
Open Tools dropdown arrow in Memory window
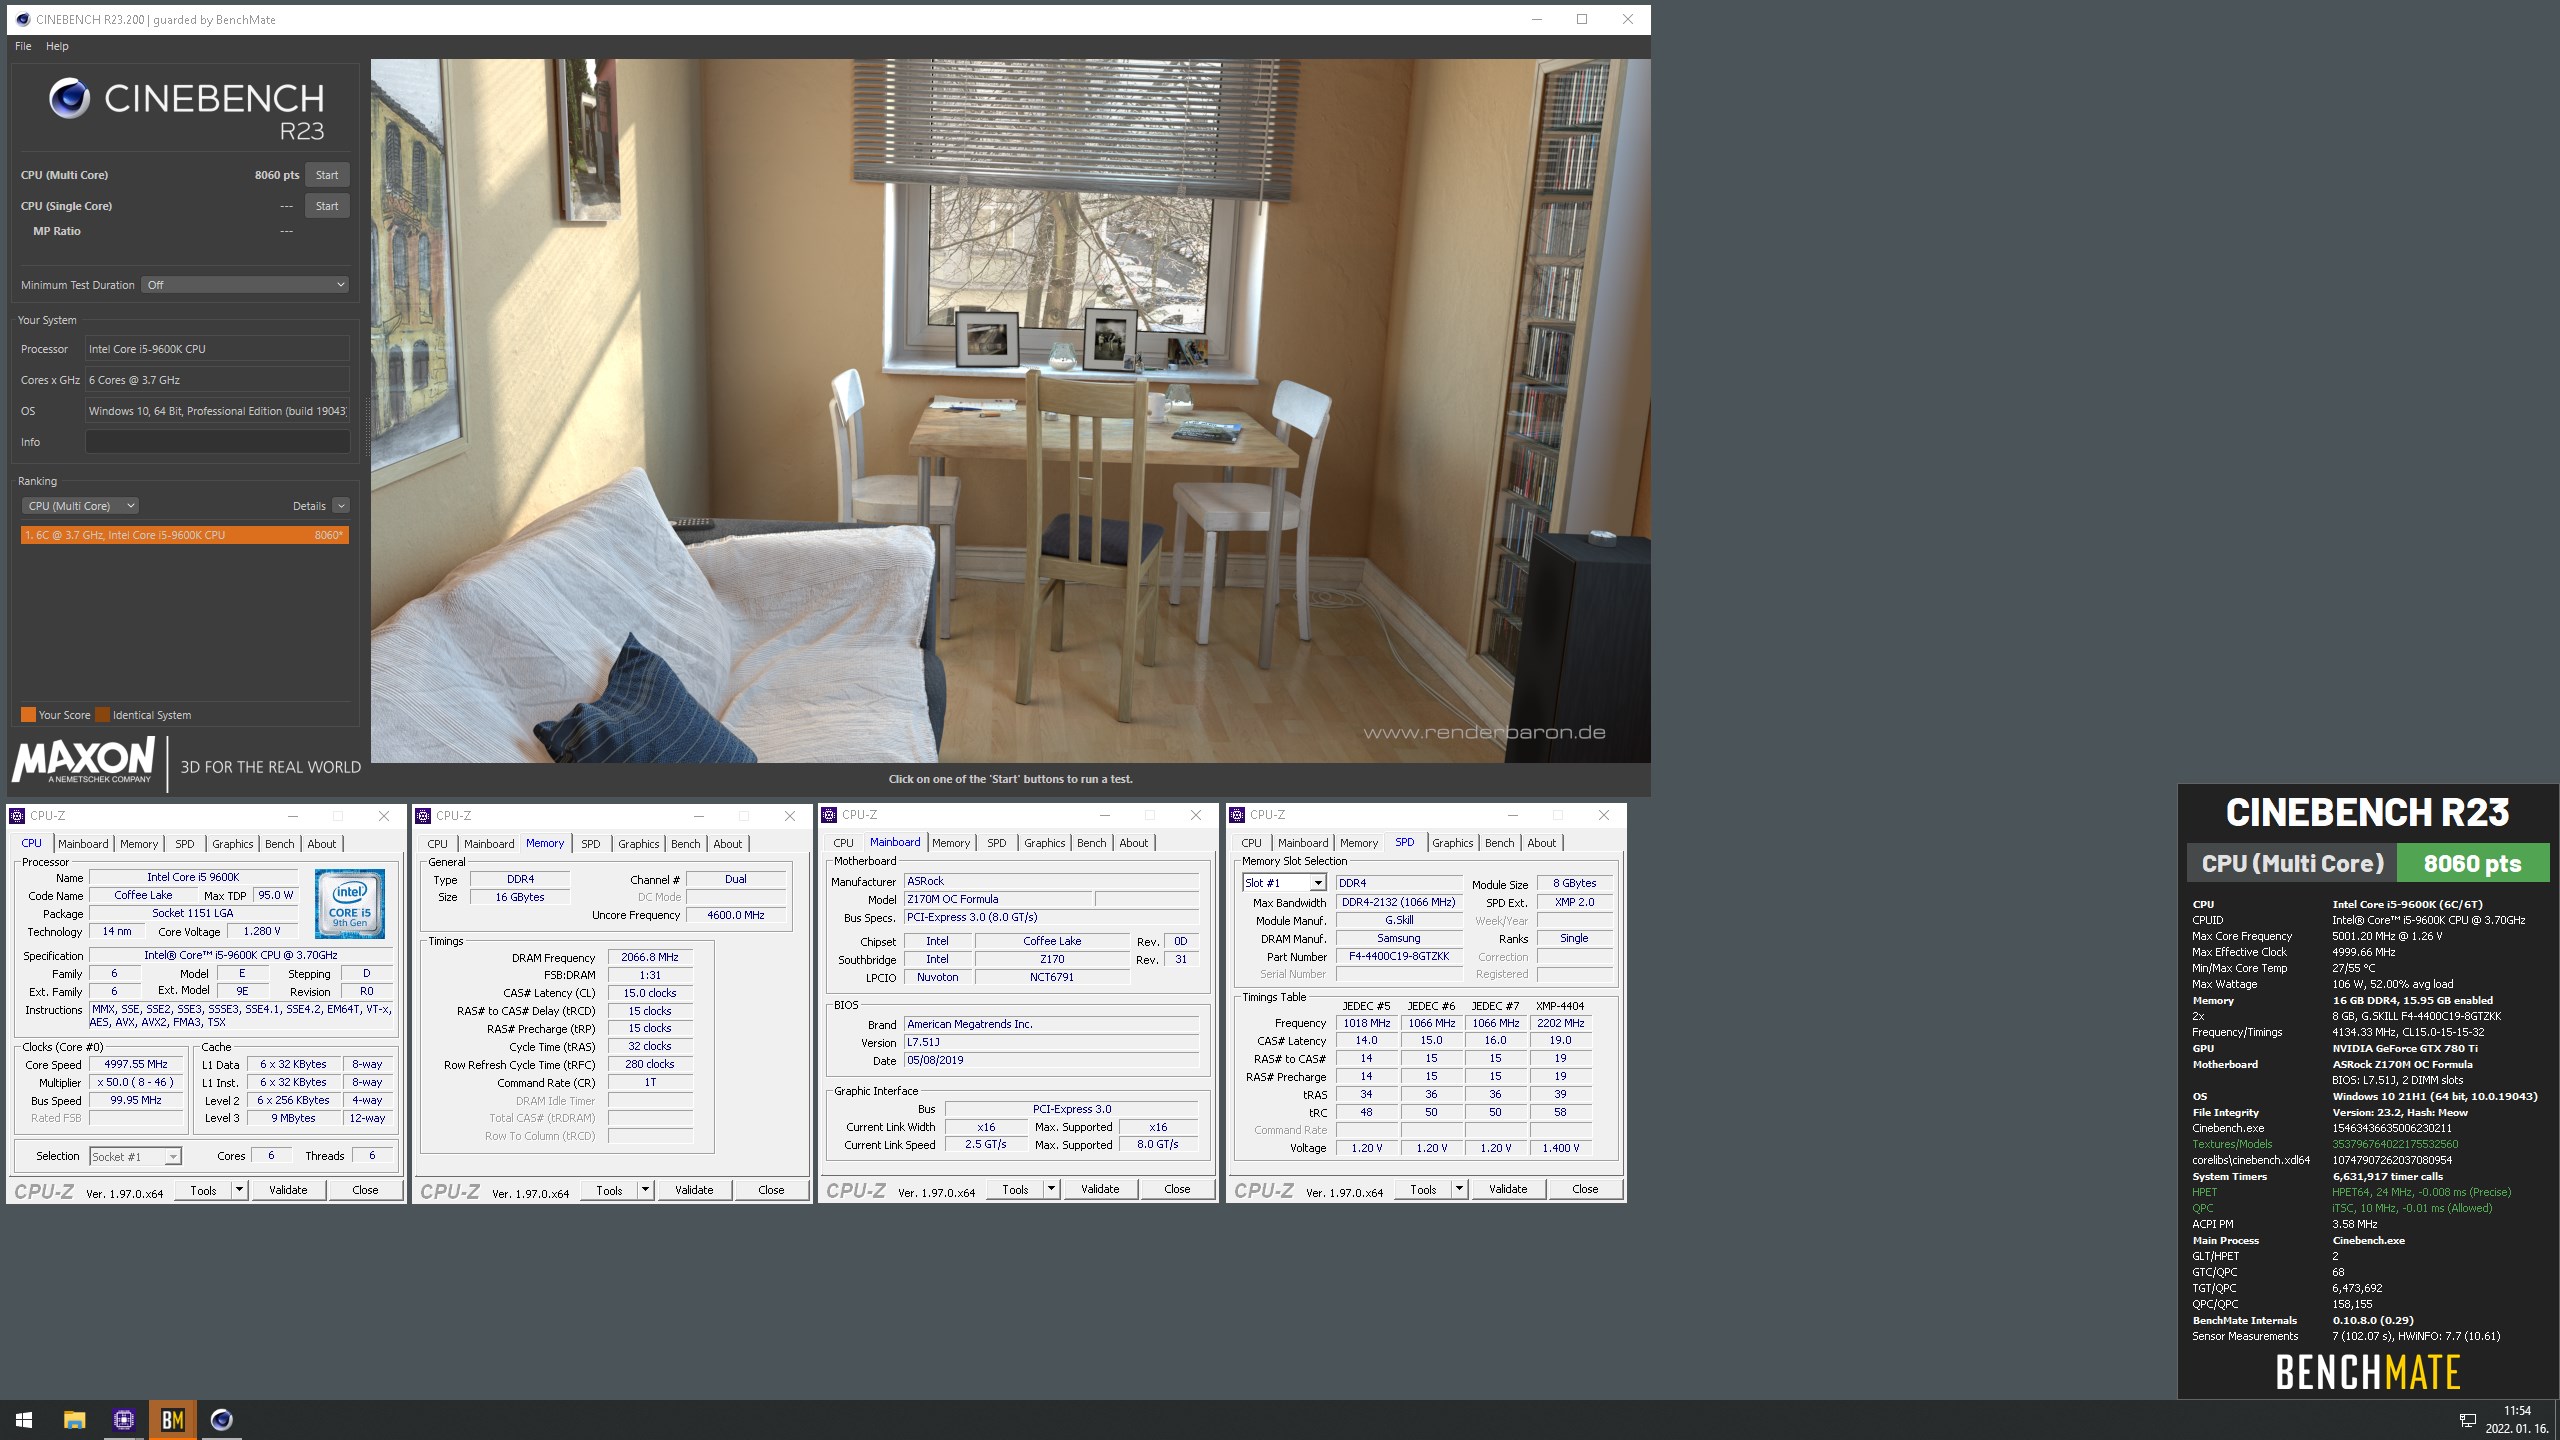pyautogui.click(x=645, y=1190)
